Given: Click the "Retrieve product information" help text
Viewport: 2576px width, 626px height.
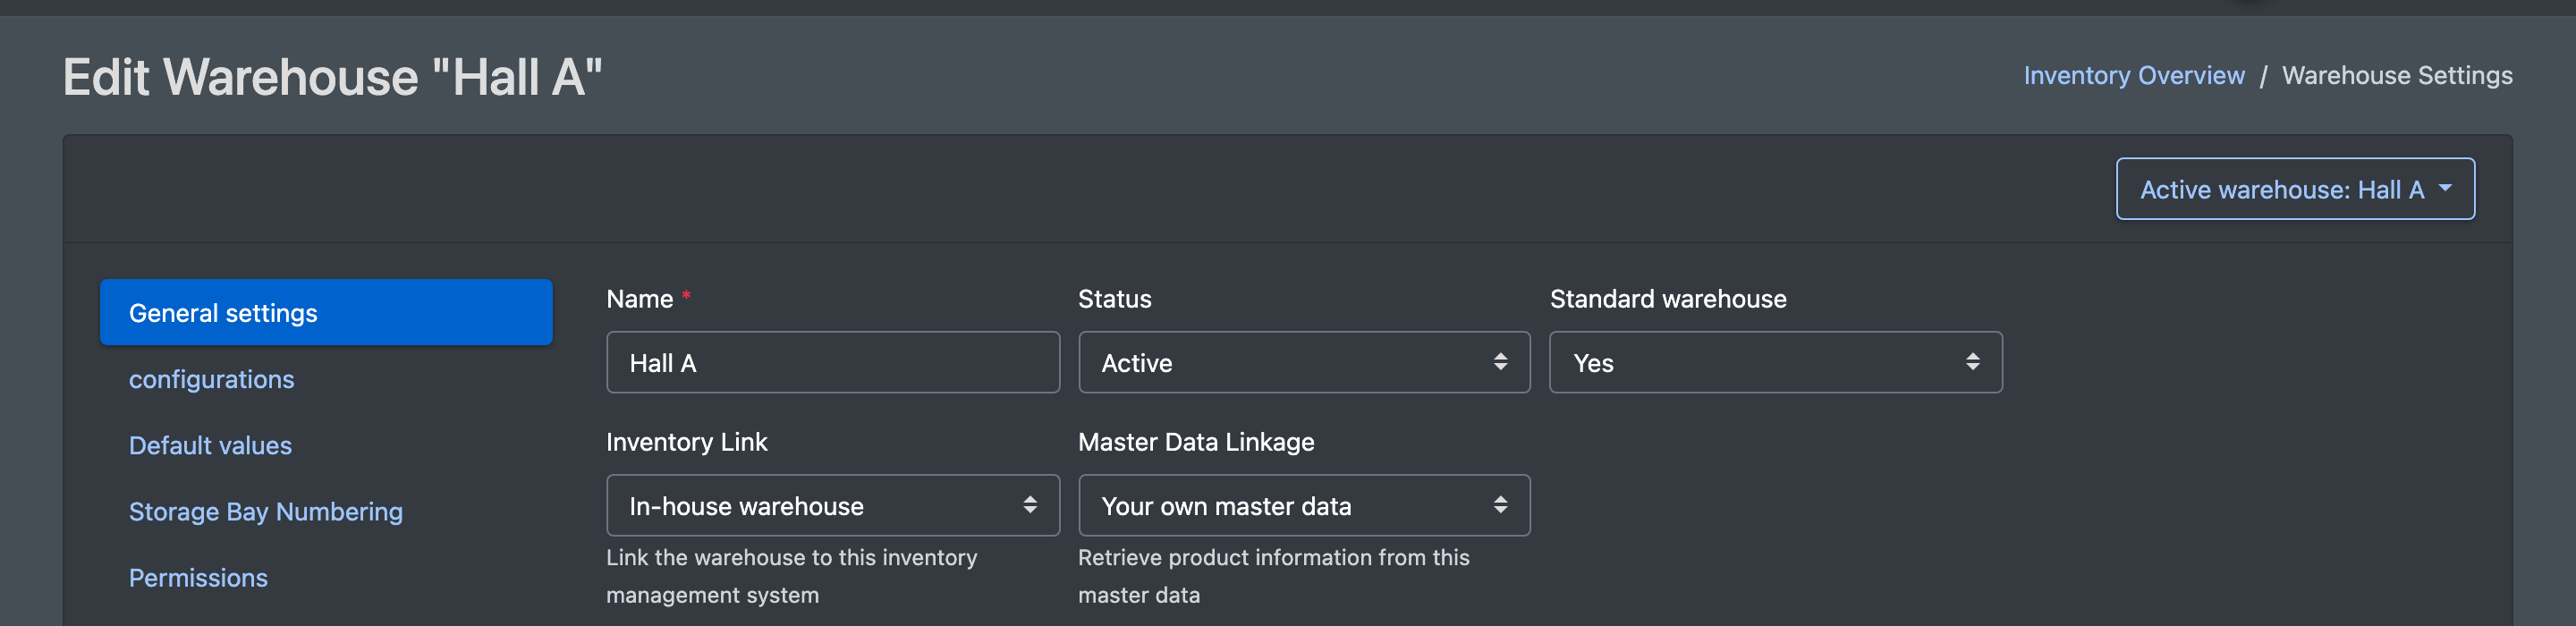Looking at the screenshot, I should 1273,576.
